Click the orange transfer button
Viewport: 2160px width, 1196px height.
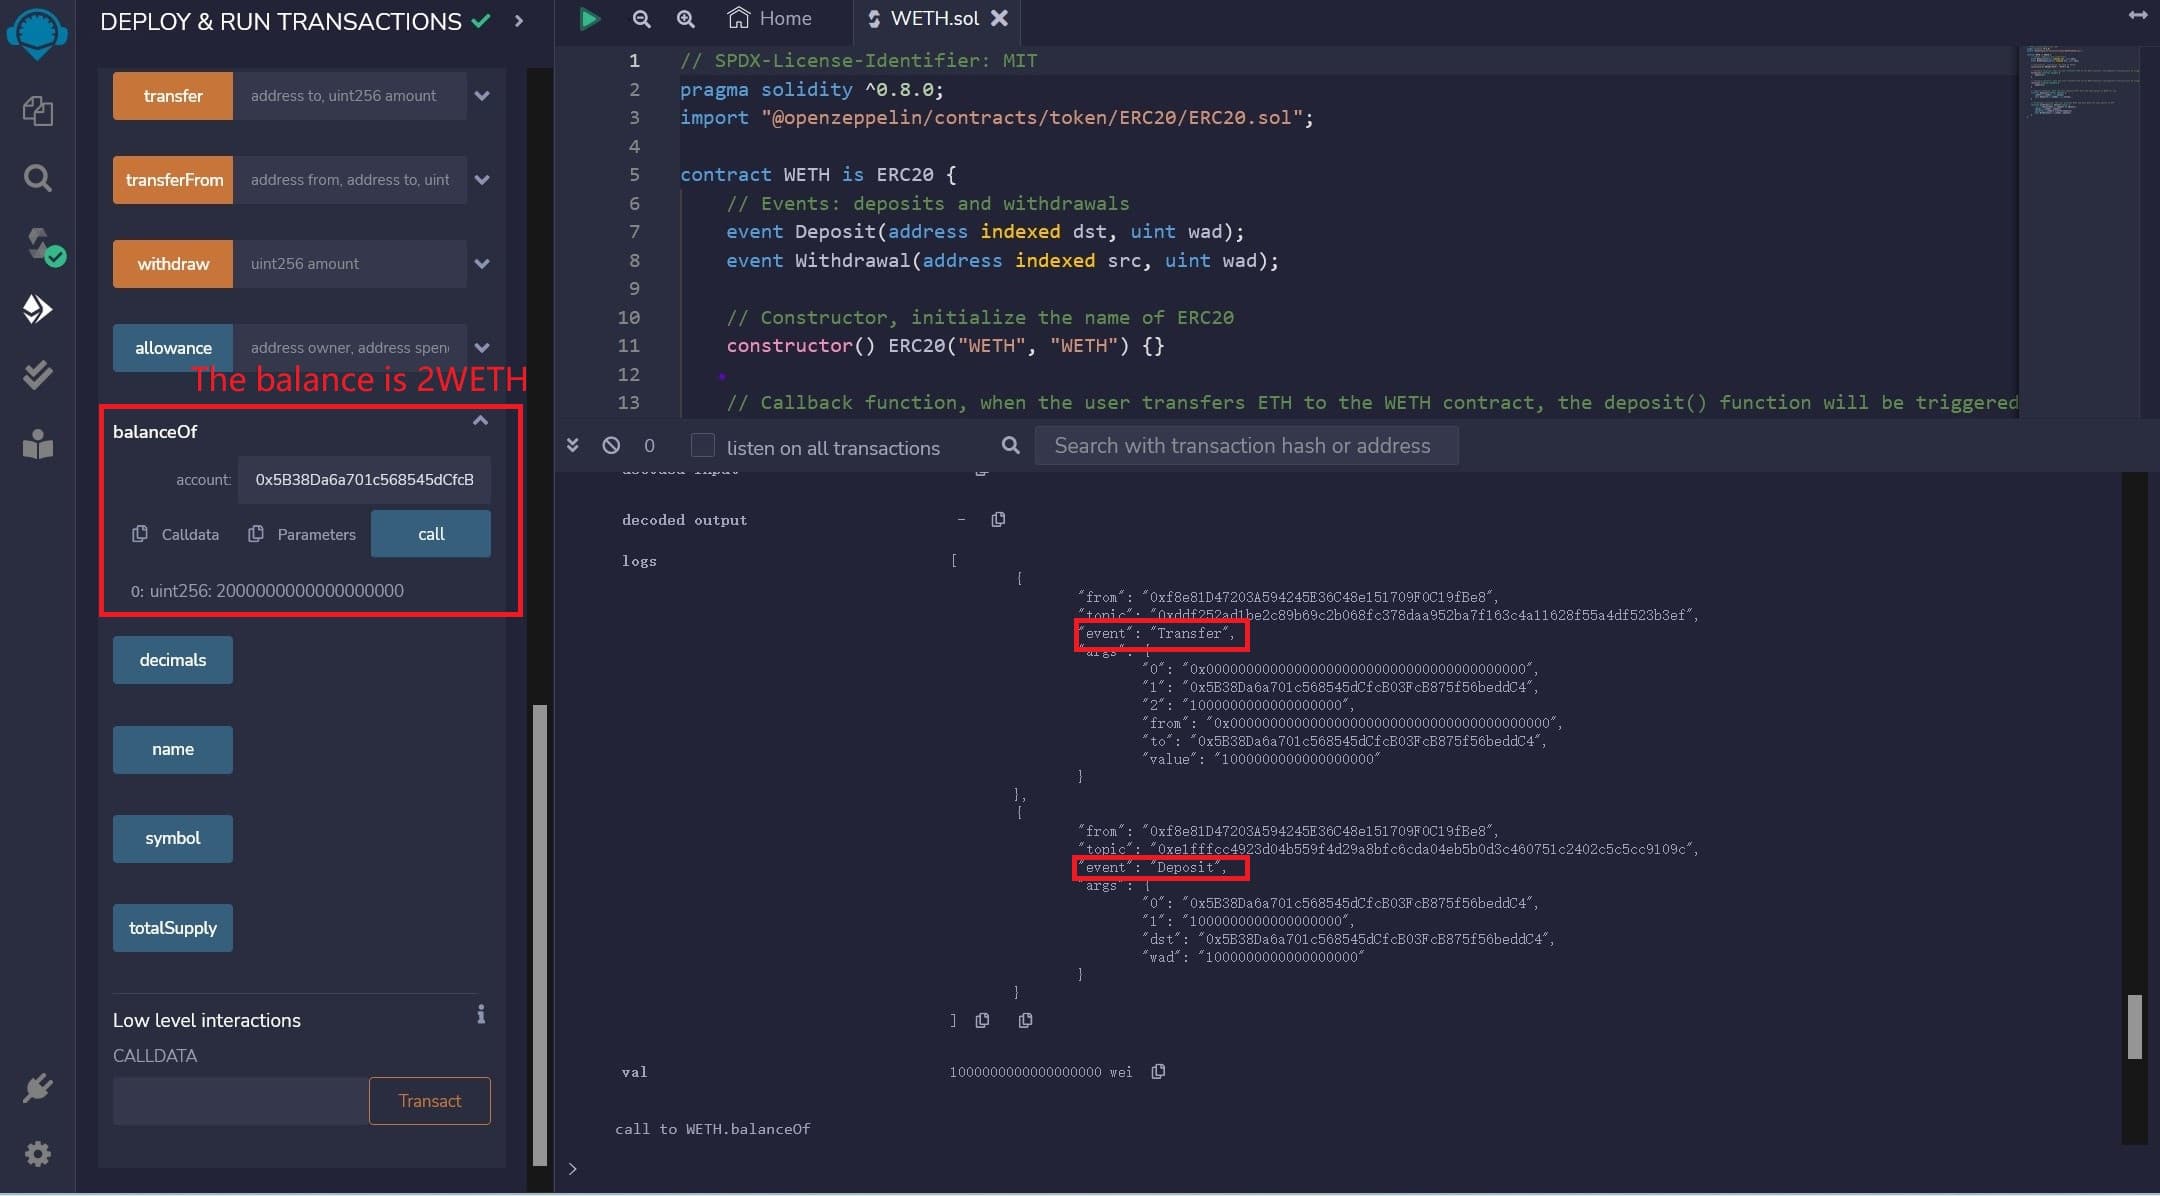click(x=173, y=96)
